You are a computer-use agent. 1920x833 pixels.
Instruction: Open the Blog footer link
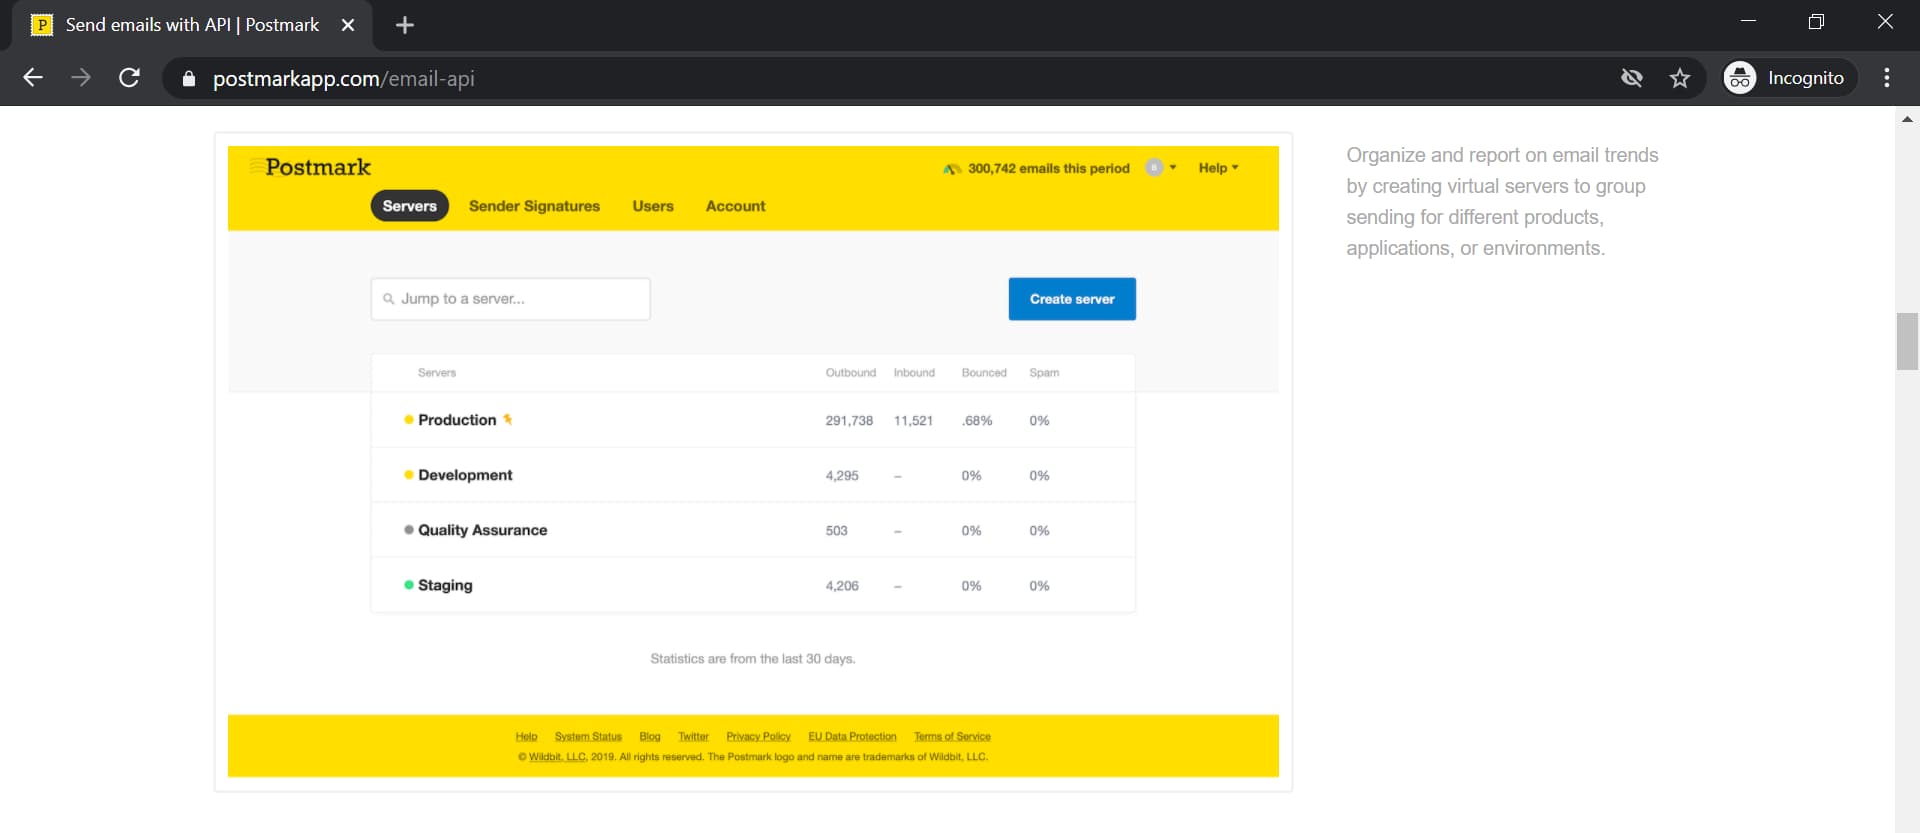(650, 737)
